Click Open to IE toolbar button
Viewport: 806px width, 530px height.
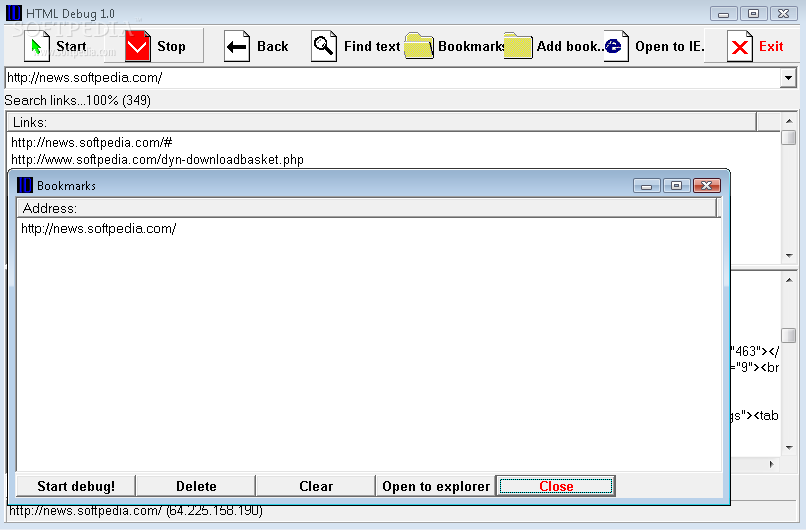tap(653, 46)
